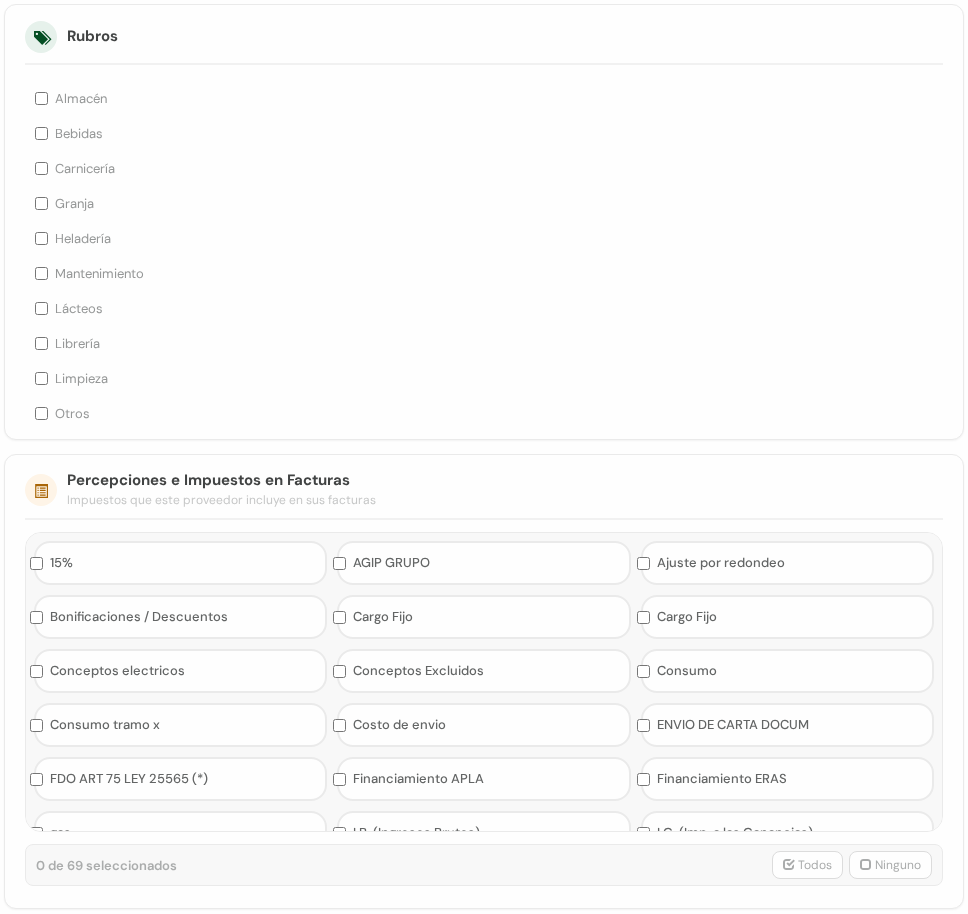The width and height of the screenshot is (968, 914).
Task: Mark the Heladería rubro checkbox
Action: [x=41, y=239]
